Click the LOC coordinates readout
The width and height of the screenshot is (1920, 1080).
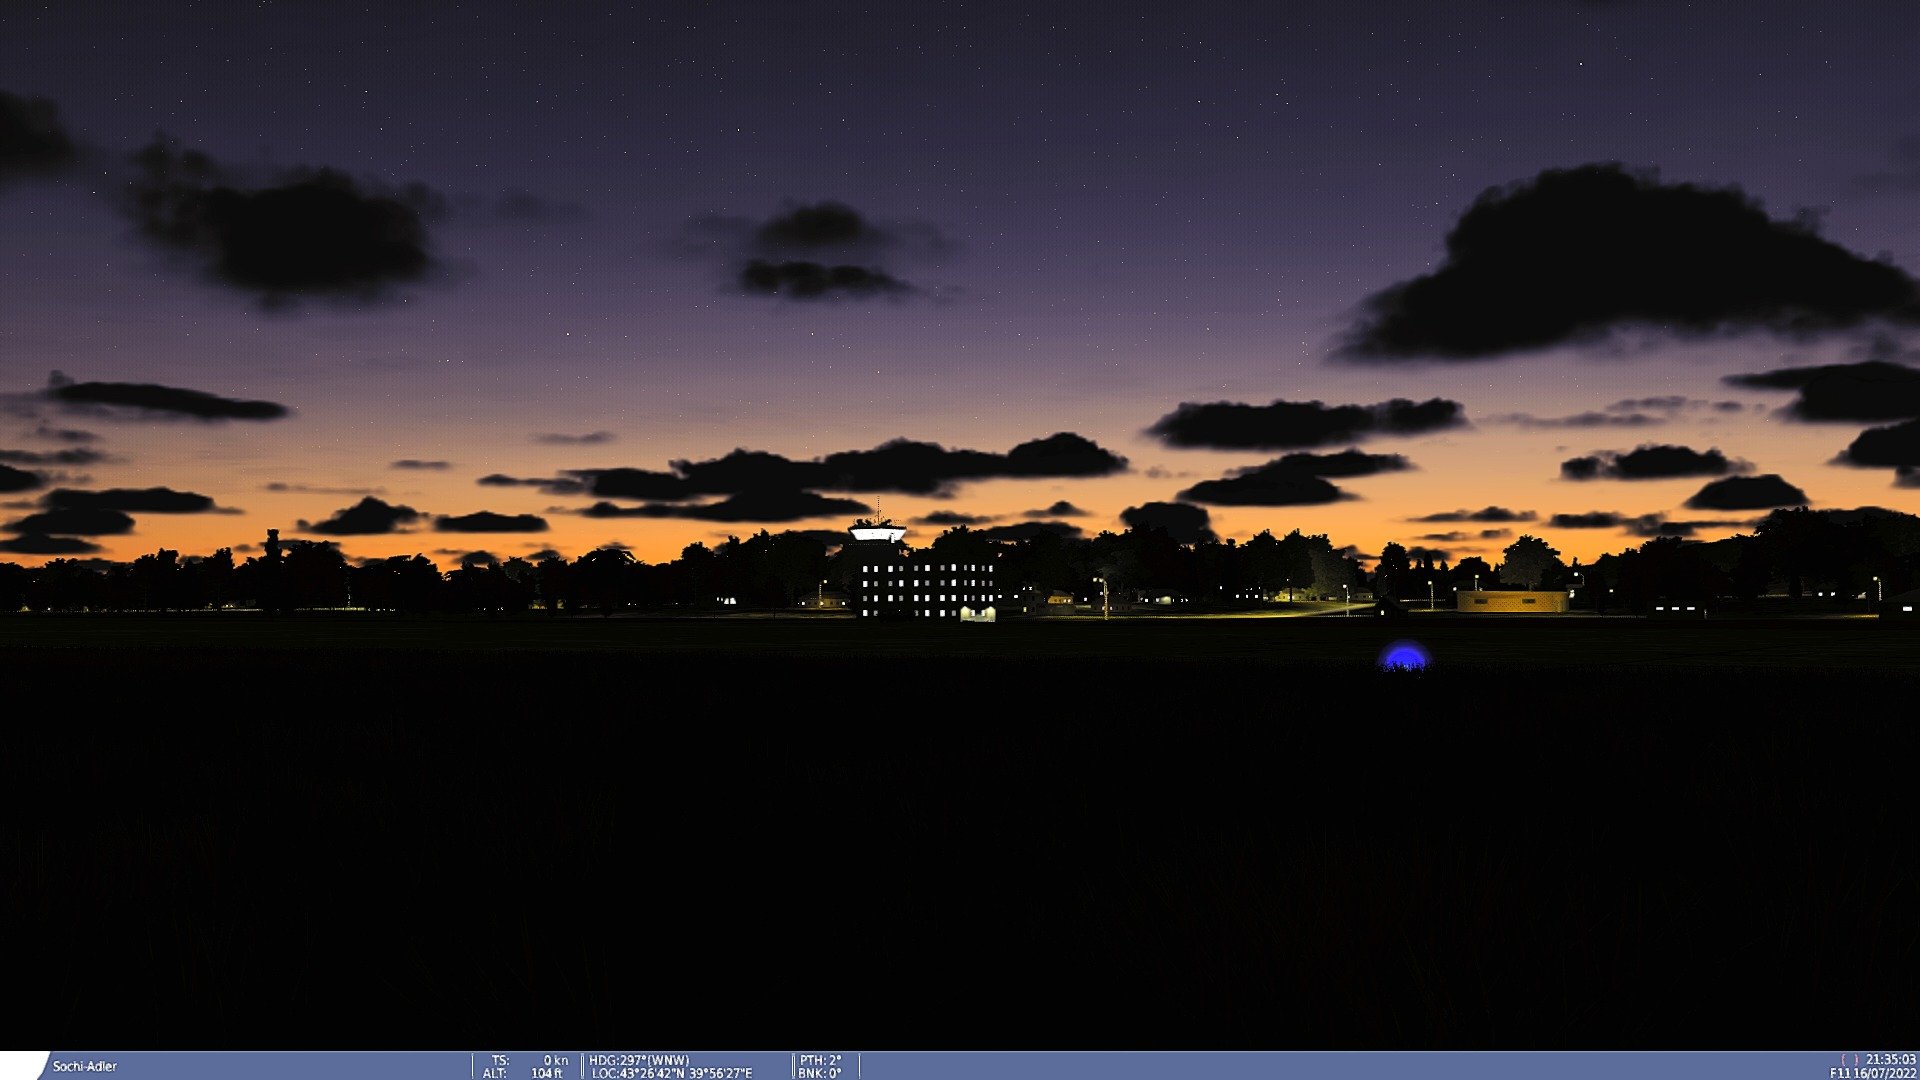pos(671,1073)
